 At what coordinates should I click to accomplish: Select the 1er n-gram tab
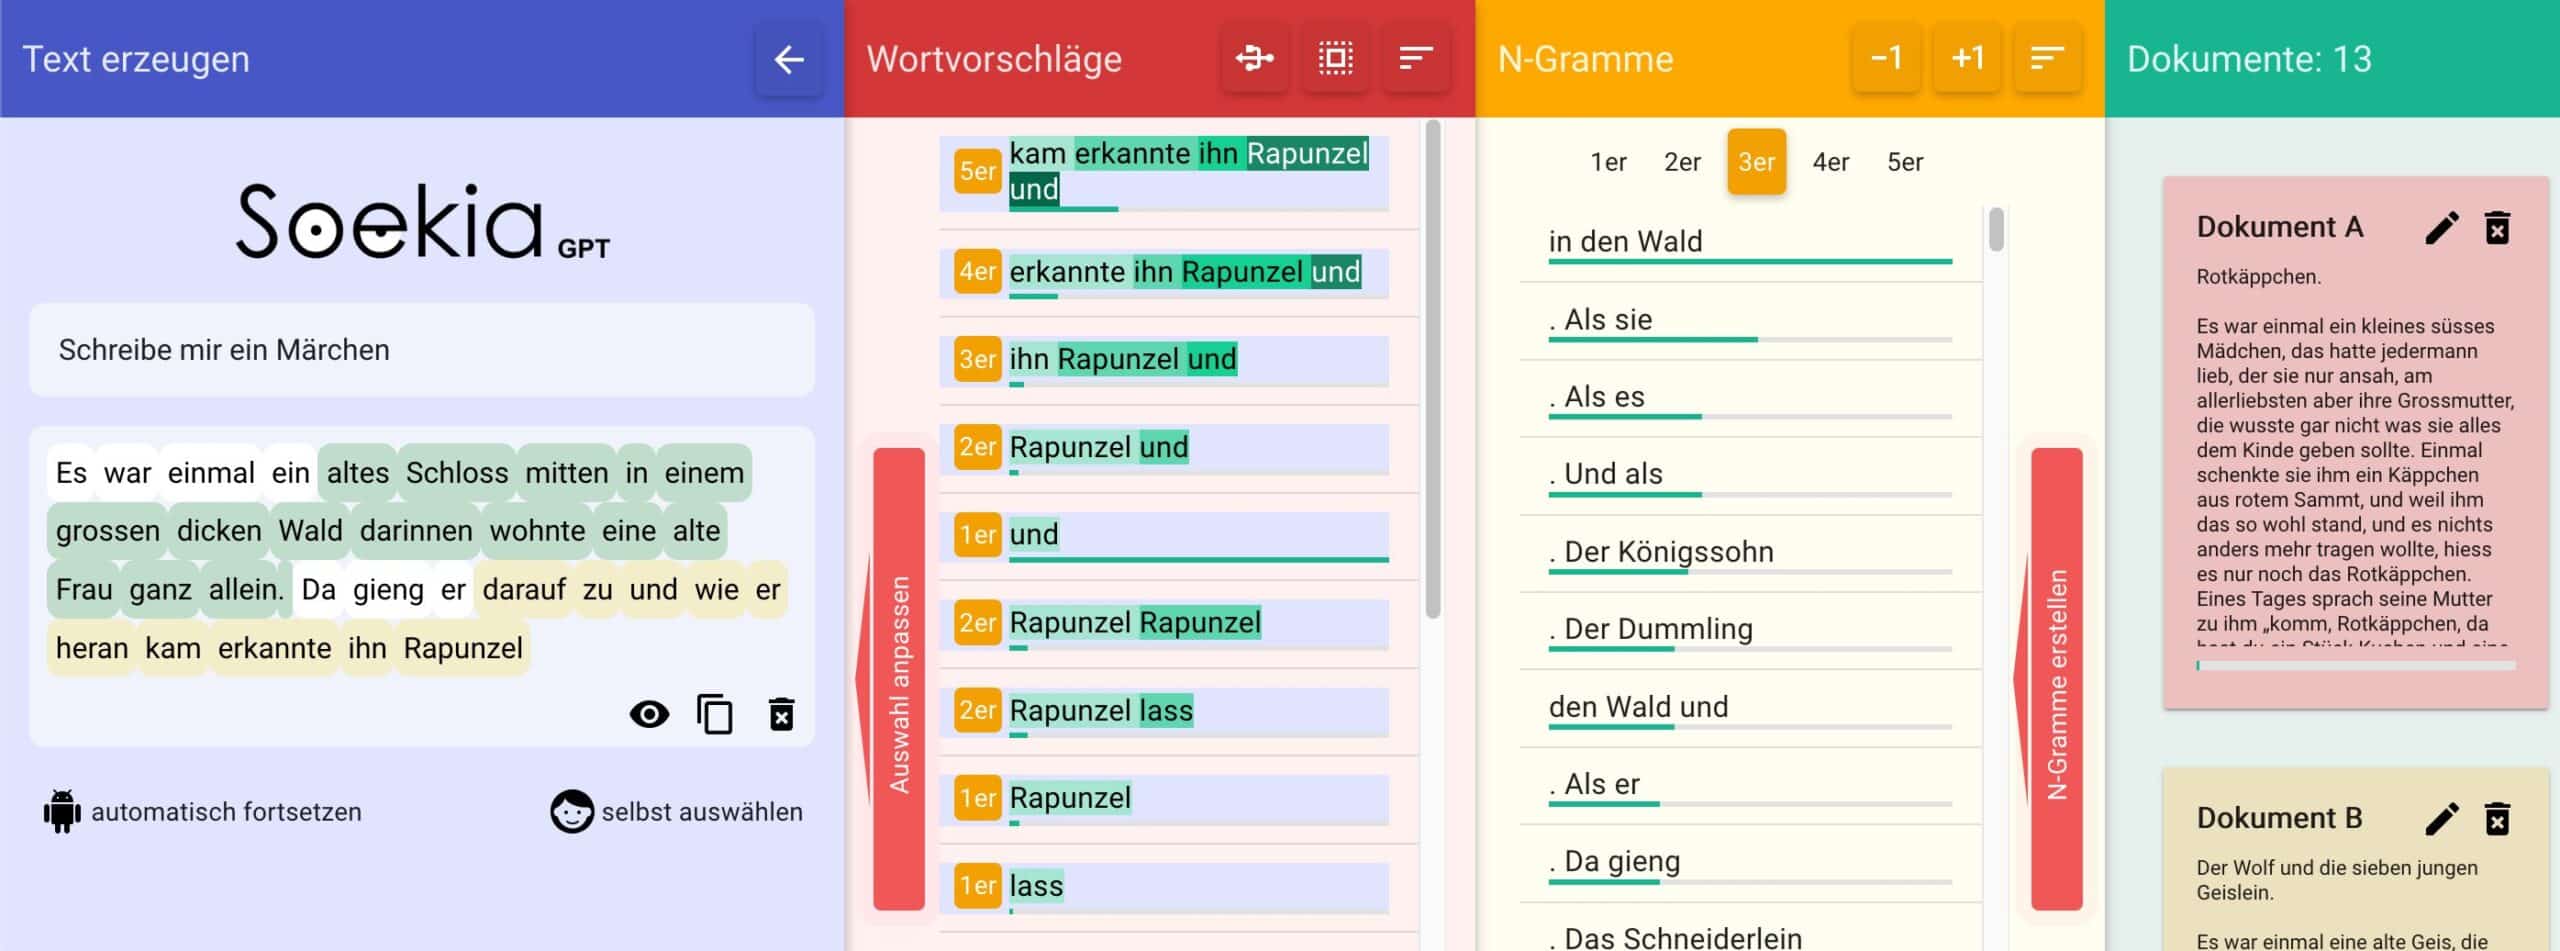(1608, 162)
